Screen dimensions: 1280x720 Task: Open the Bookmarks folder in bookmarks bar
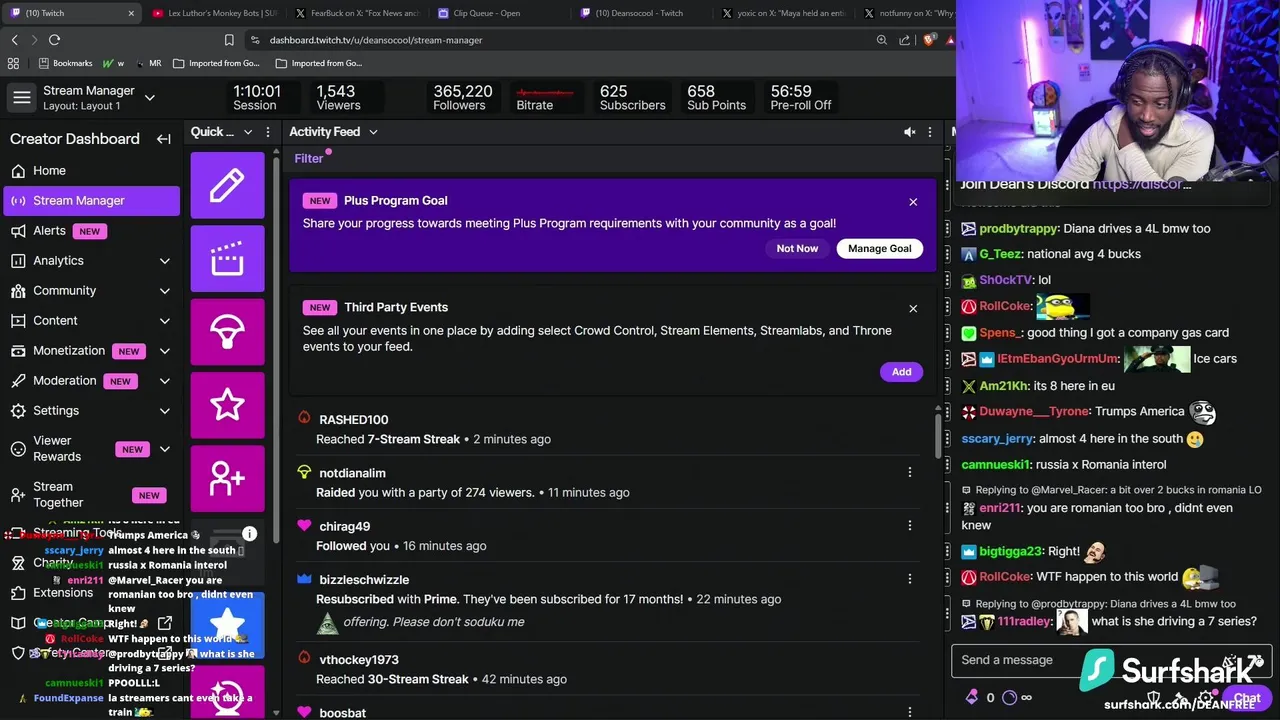[65, 63]
